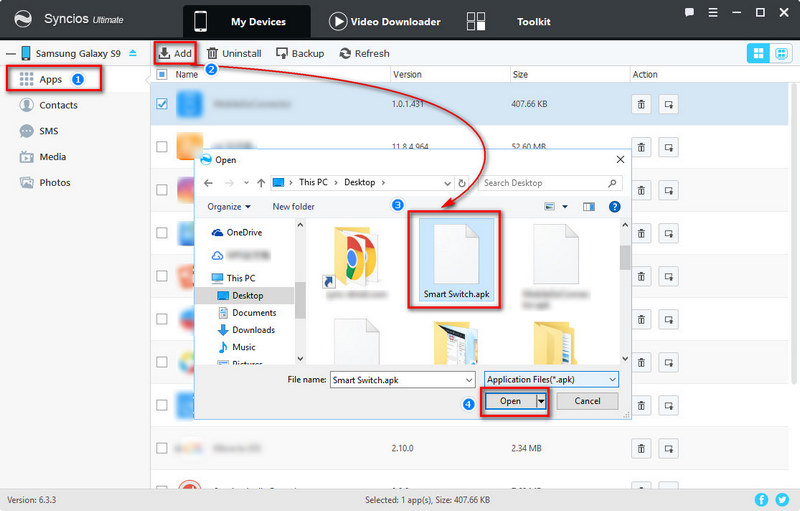The height and width of the screenshot is (511, 800).
Task: Toggle the preview pane icon
Action: pyautogui.click(x=589, y=207)
